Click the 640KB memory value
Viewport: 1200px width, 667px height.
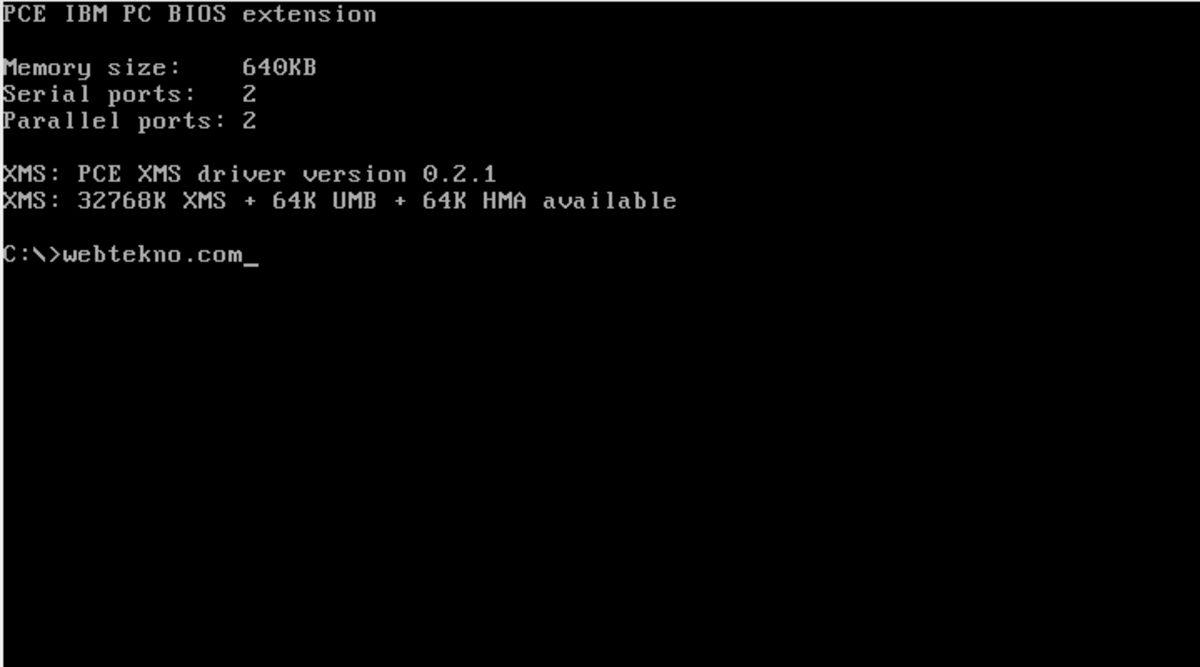coord(280,69)
